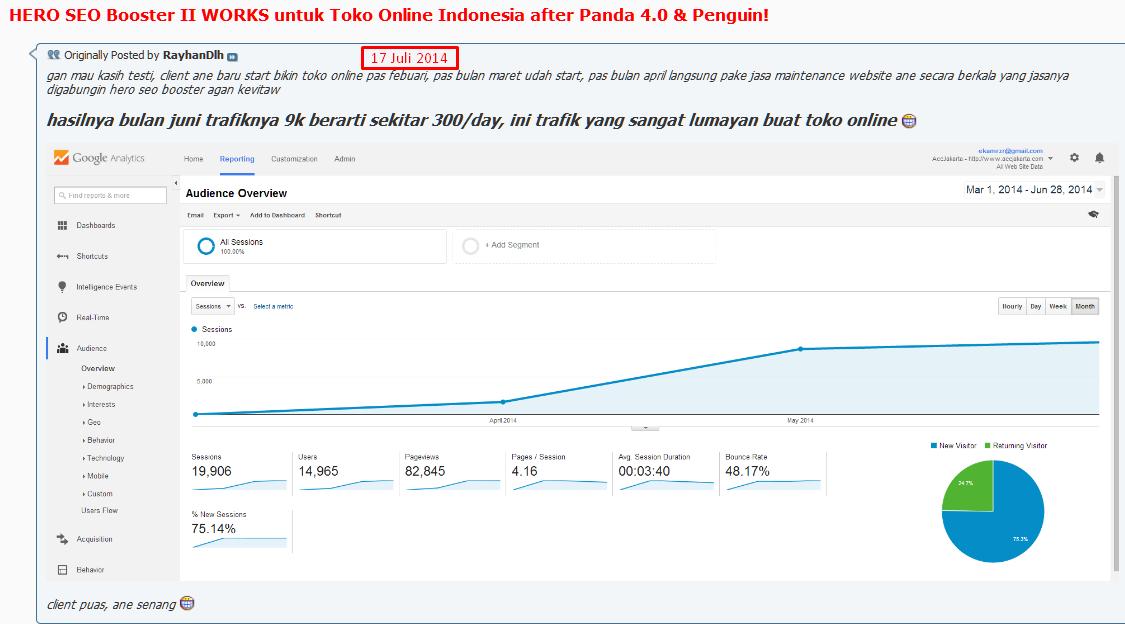Click the graduation cap education icon
The width and height of the screenshot is (1125, 624).
[x=1093, y=214]
